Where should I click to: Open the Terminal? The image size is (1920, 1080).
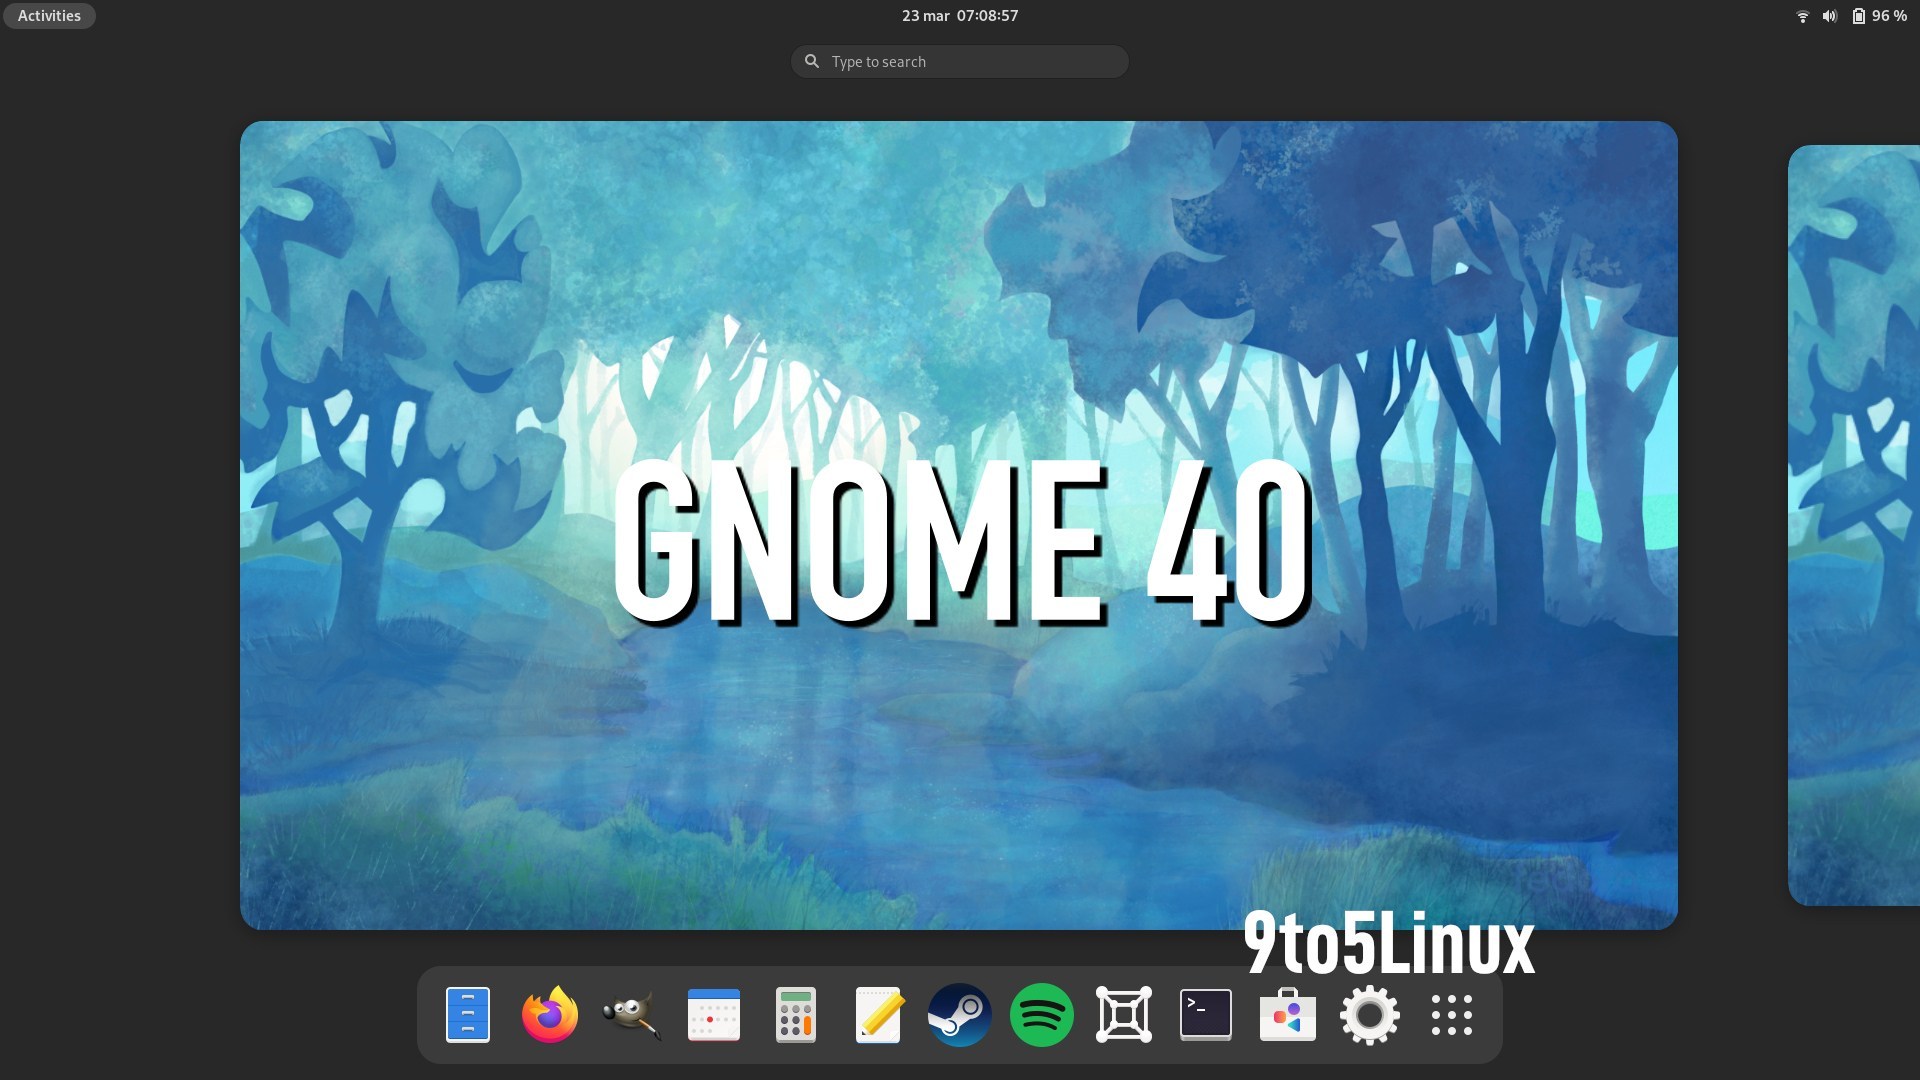point(1206,1014)
